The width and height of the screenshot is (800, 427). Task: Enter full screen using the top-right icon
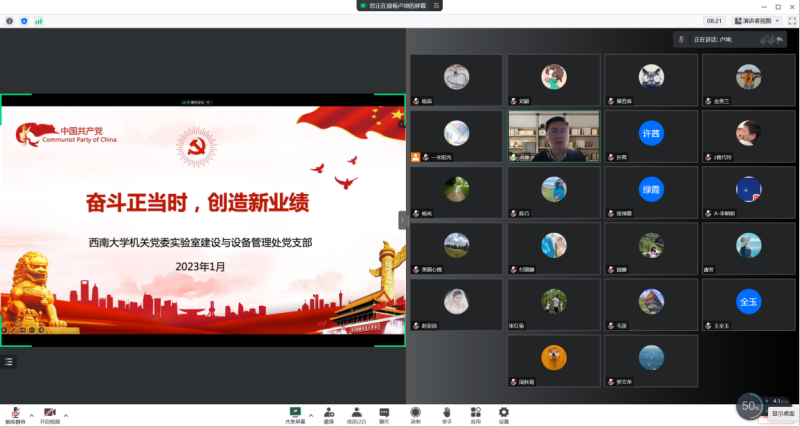(792, 21)
